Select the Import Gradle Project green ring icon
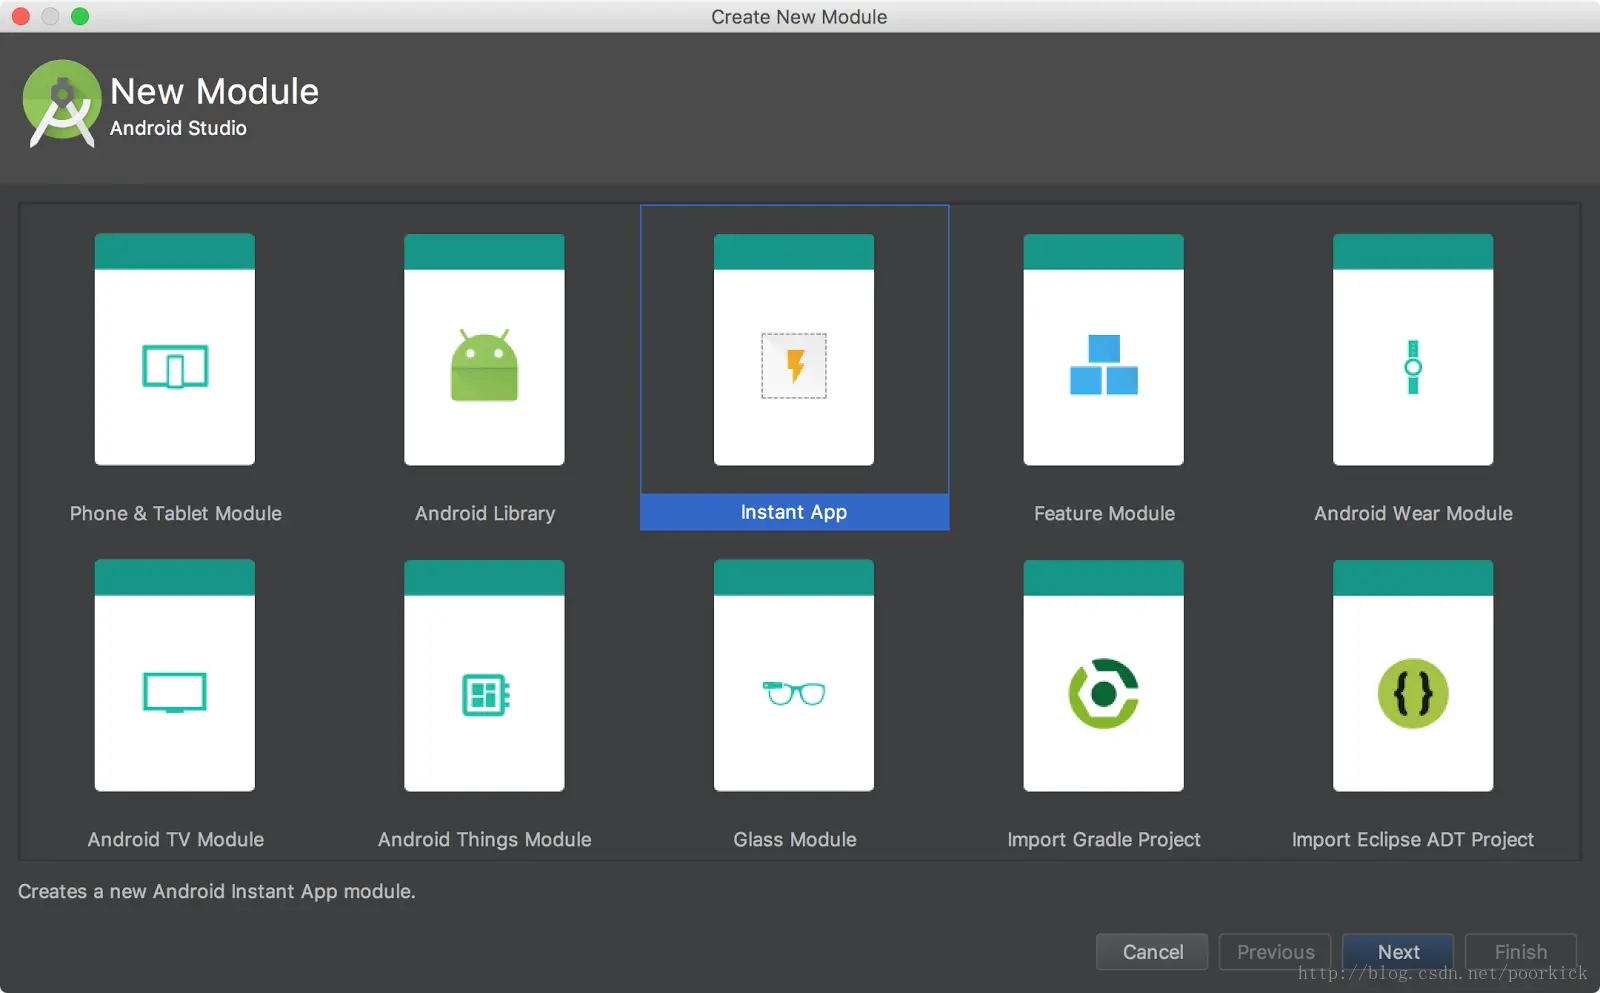The image size is (1600, 993). (1104, 693)
